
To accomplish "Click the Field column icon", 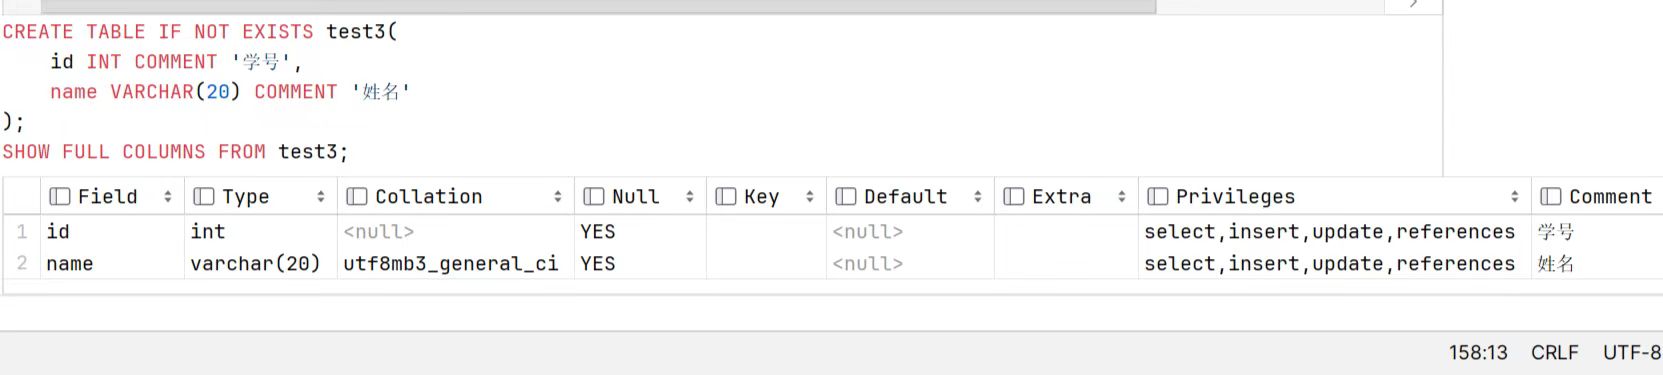I will coord(60,197).
